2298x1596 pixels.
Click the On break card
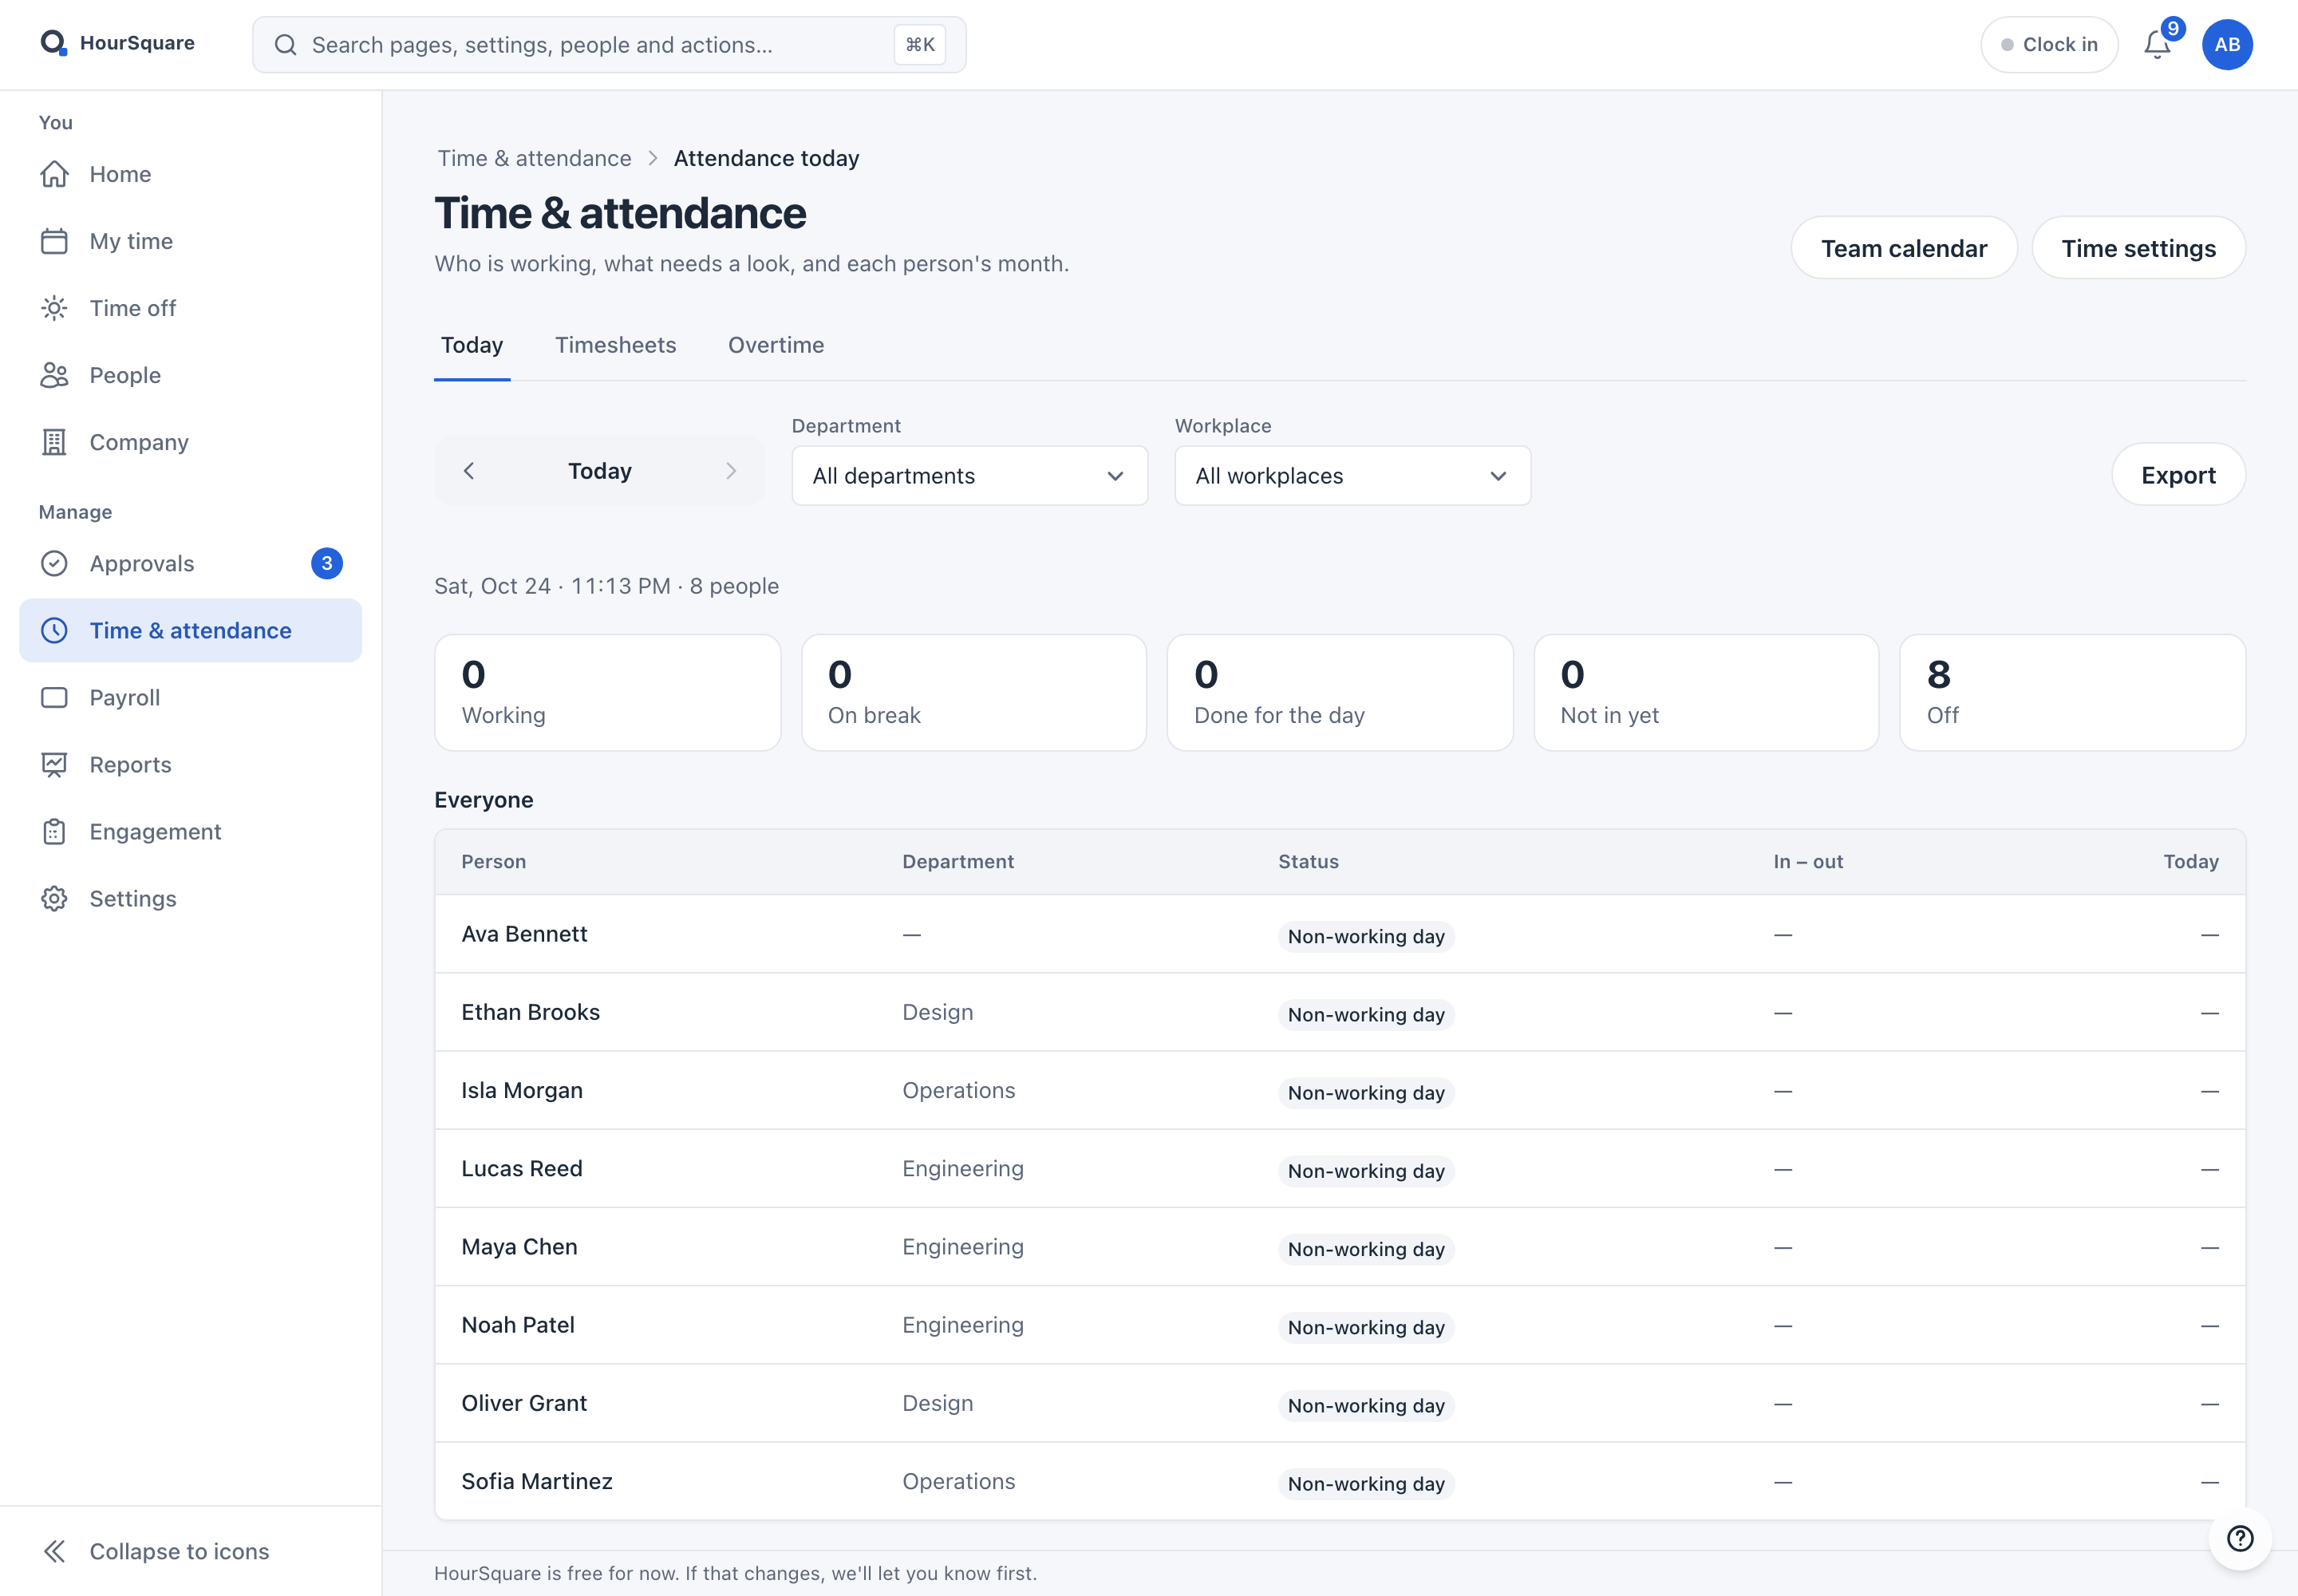974,692
